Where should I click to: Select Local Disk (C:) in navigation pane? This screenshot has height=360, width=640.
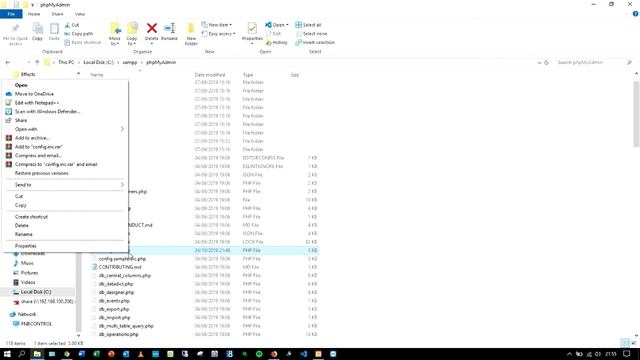pyautogui.click(x=36, y=292)
